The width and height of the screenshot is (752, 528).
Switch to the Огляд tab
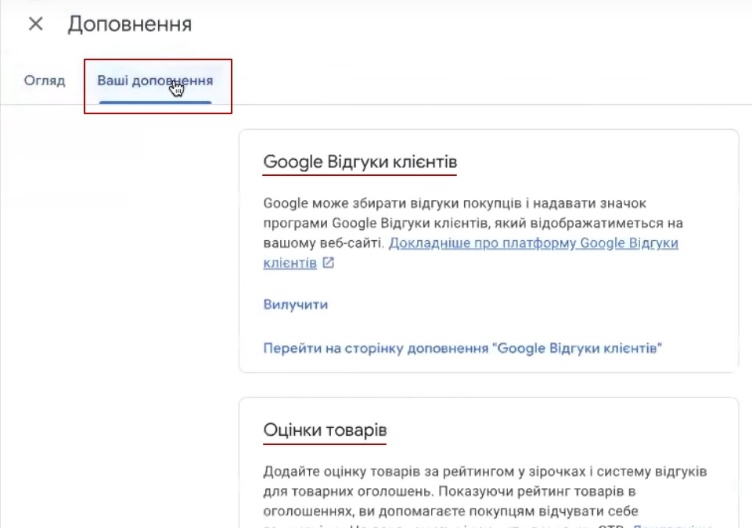coord(44,80)
